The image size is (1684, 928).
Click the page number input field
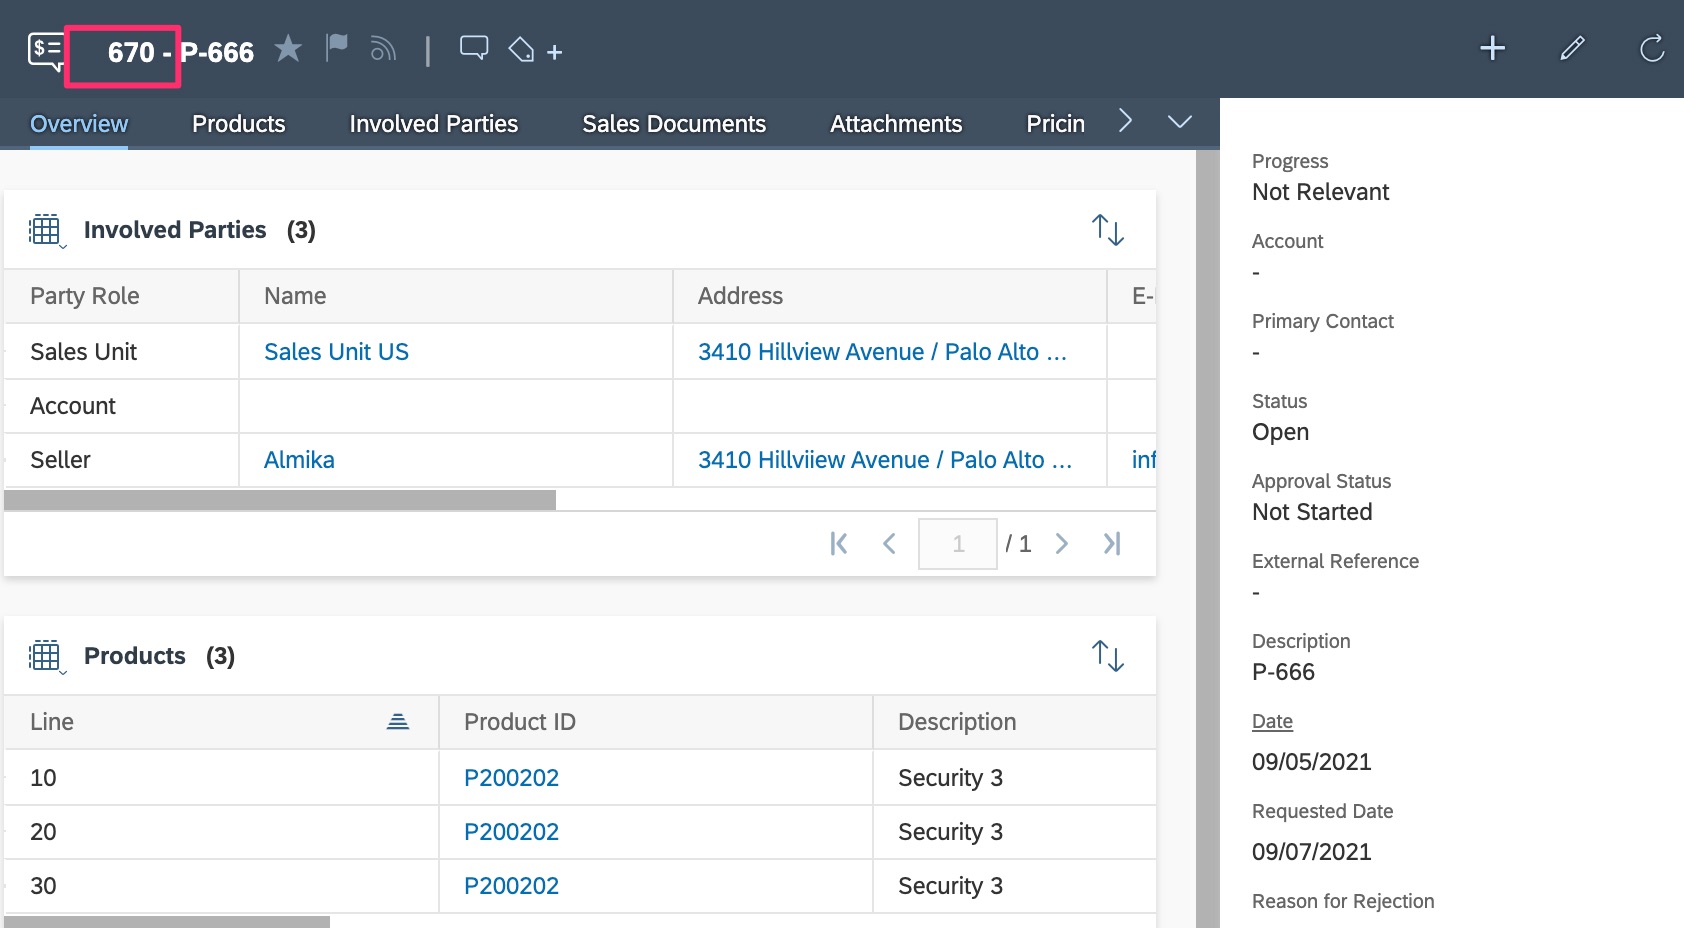point(958,544)
